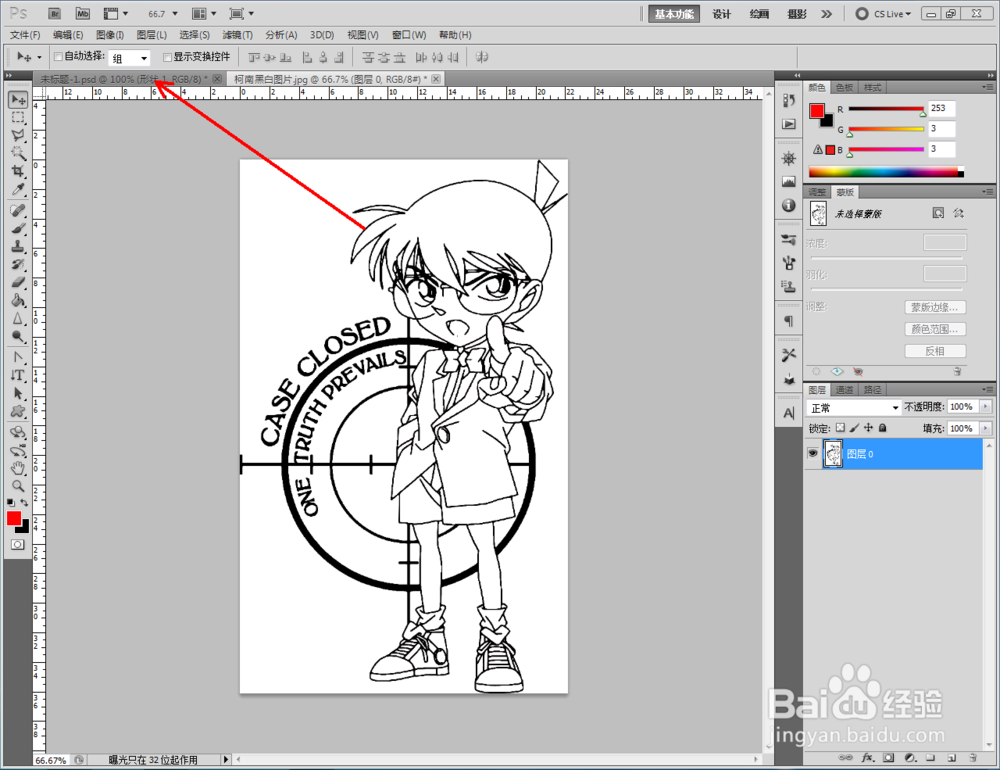Select the Hand tool

[x=18, y=468]
